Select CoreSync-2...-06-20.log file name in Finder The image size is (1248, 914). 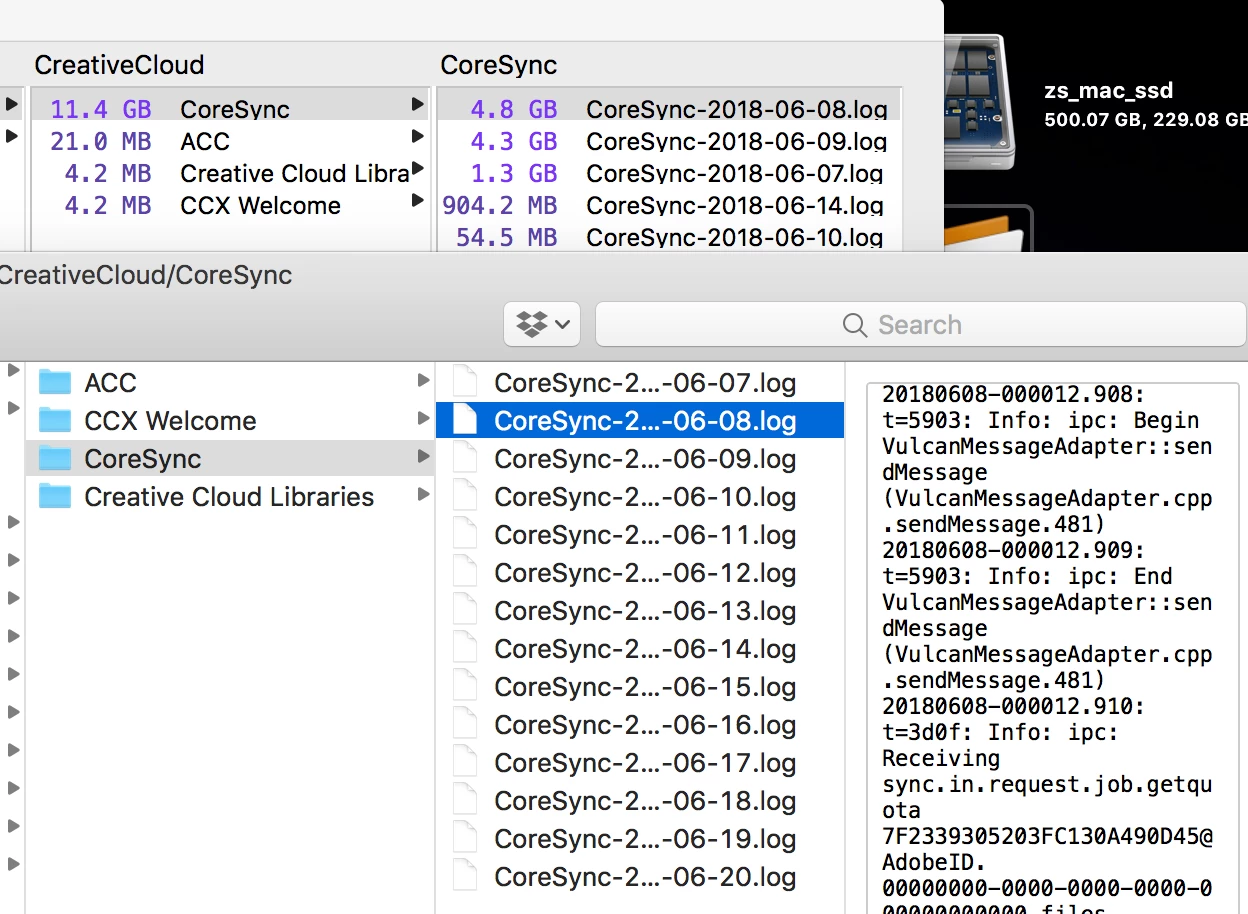(x=645, y=877)
